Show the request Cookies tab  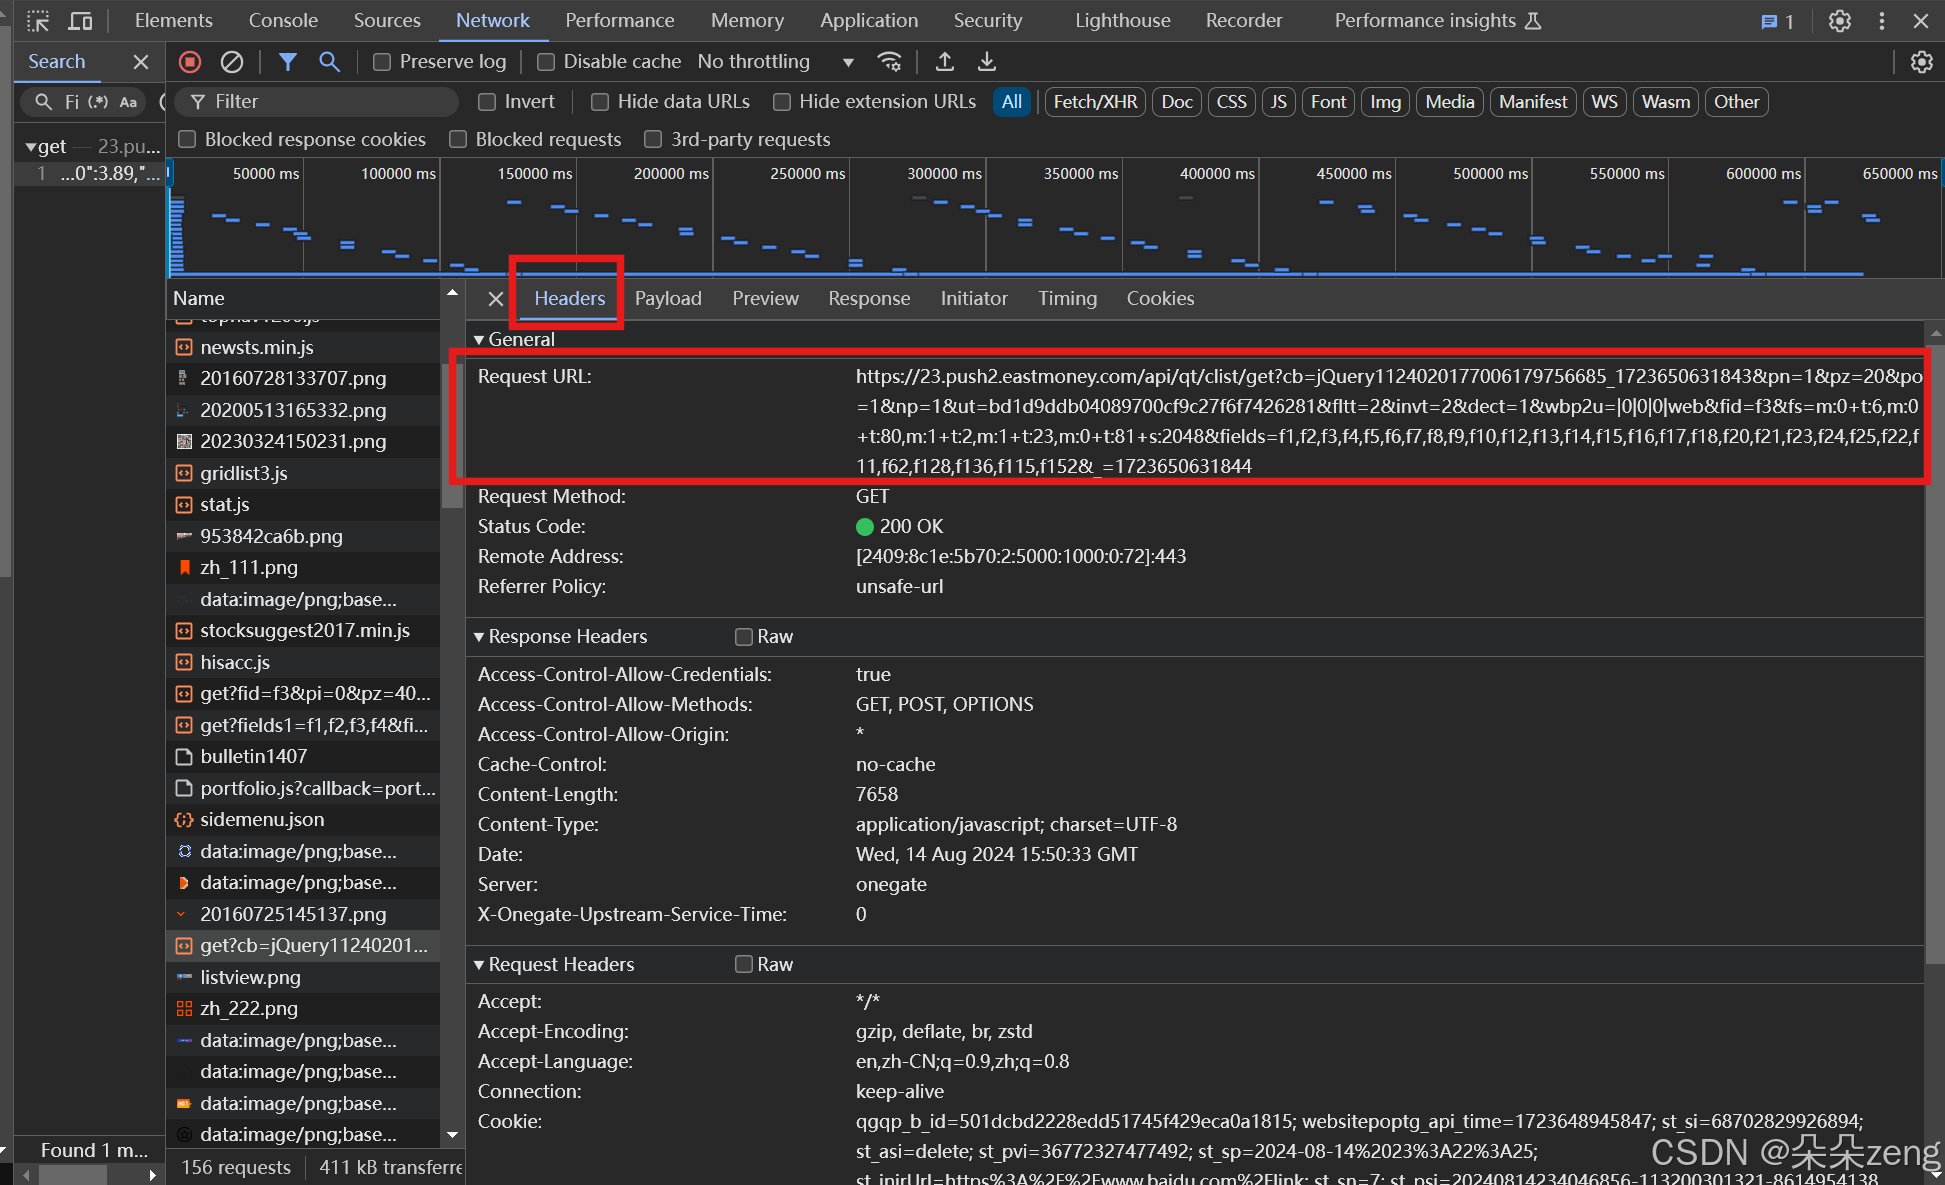[x=1160, y=298]
